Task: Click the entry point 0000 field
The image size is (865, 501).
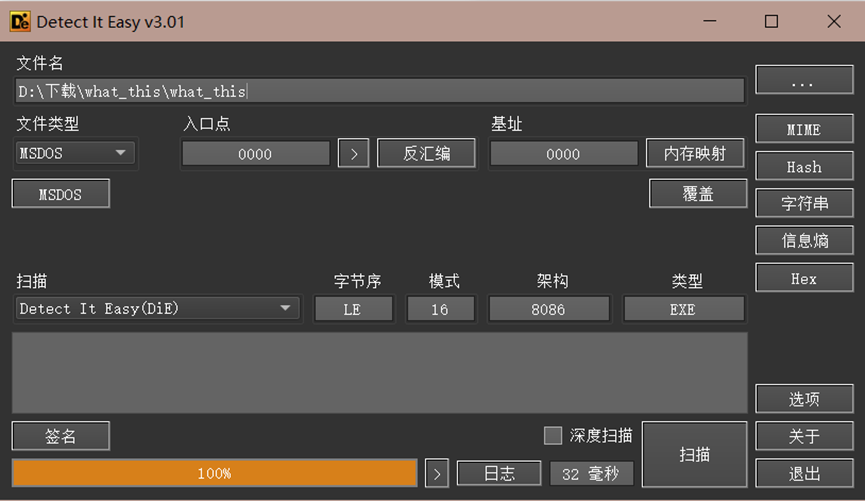Action: (x=255, y=153)
